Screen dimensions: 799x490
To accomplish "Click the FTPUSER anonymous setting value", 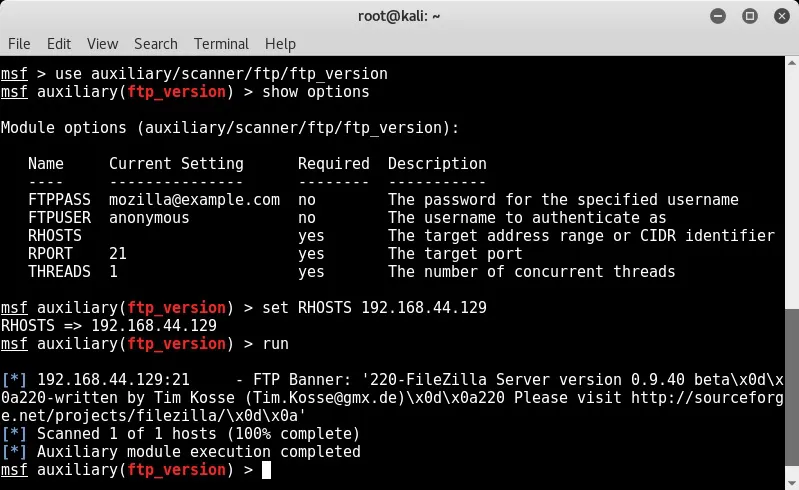I will [149, 218].
